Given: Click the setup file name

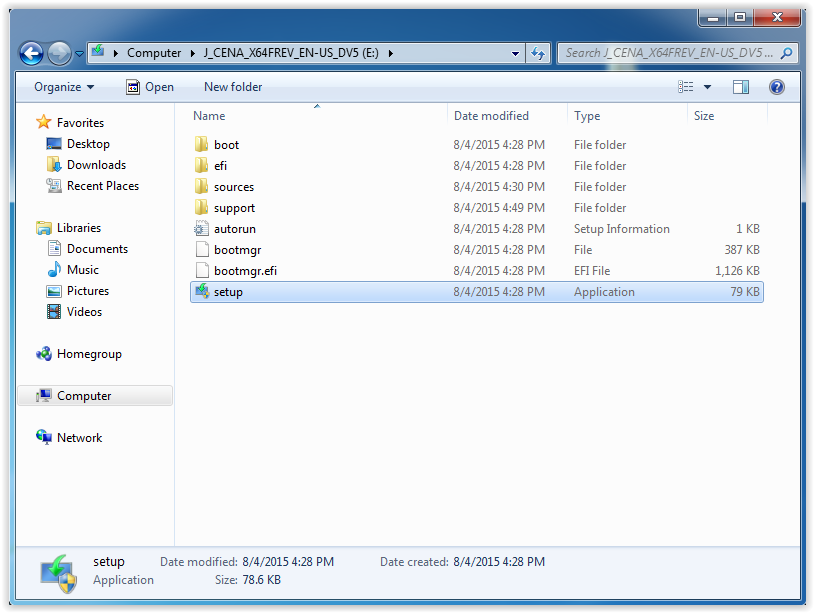Looking at the screenshot, I should click(228, 292).
